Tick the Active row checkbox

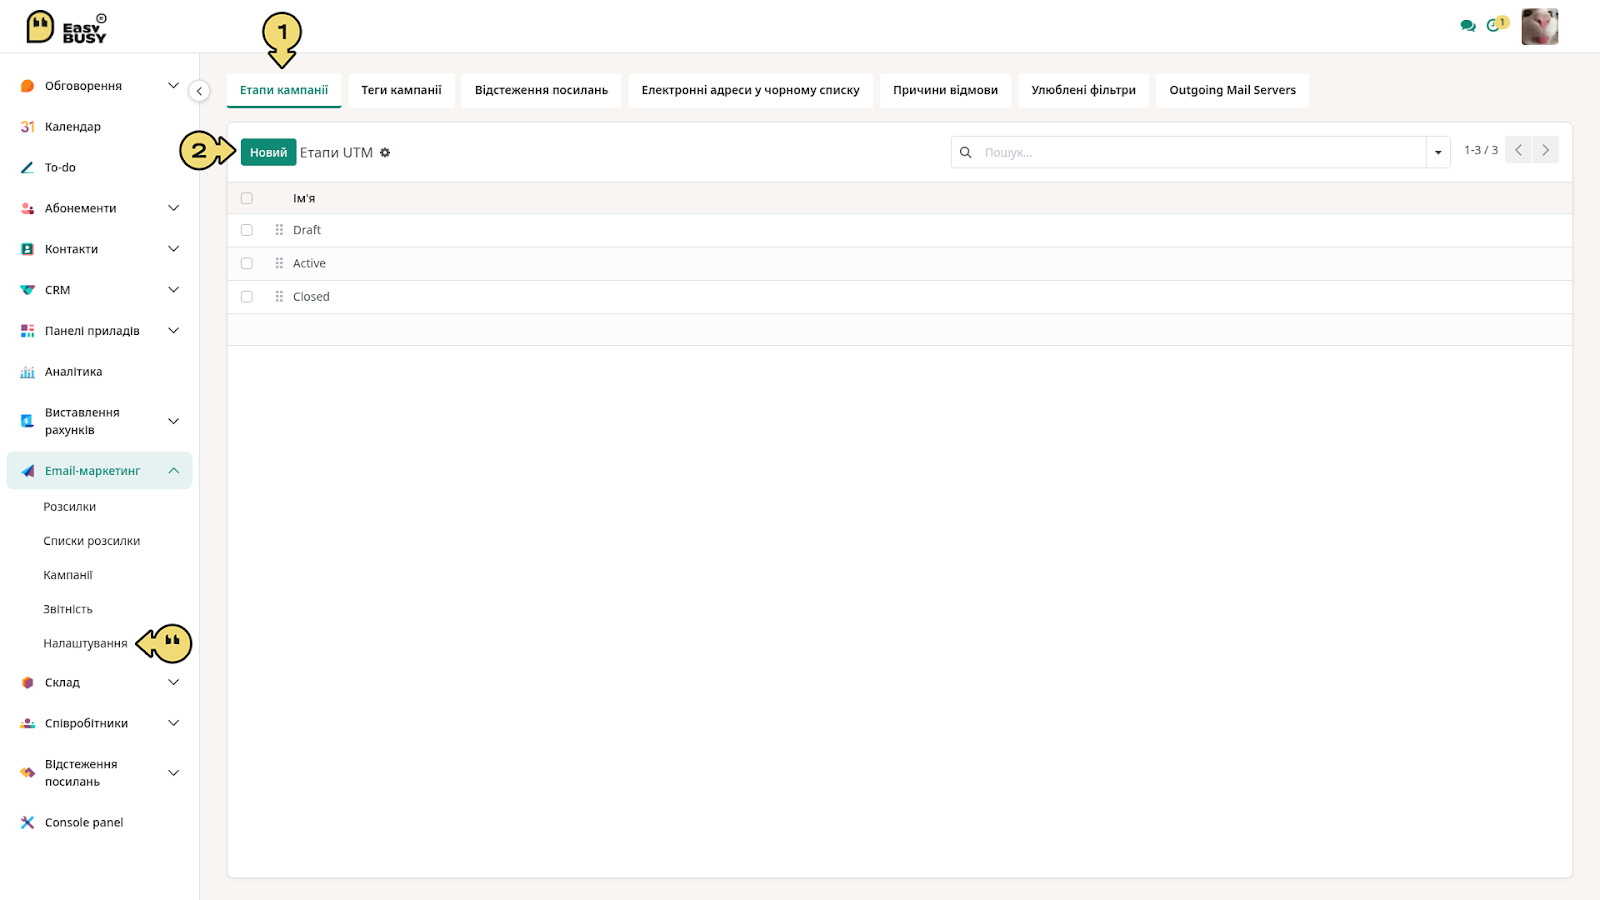click(x=247, y=264)
